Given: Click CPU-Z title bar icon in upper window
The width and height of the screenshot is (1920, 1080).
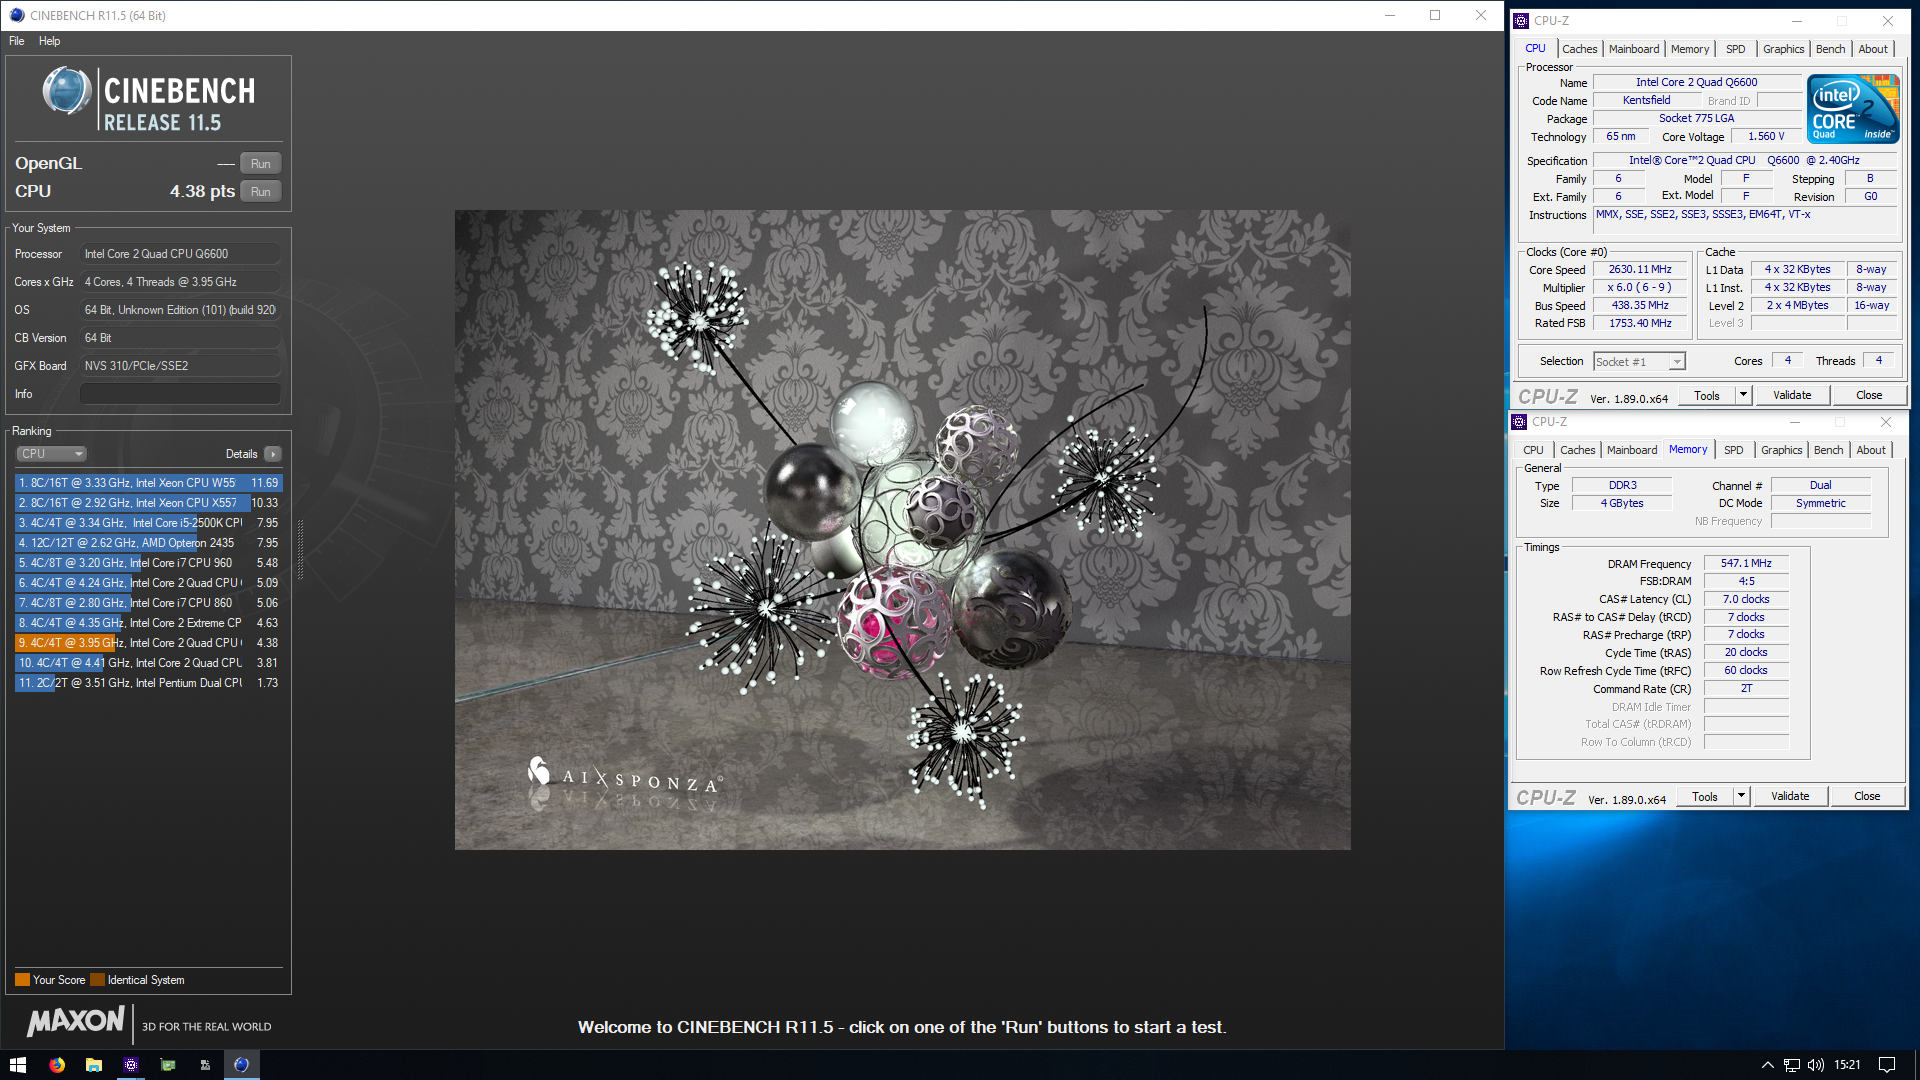Looking at the screenshot, I should point(1521,21).
